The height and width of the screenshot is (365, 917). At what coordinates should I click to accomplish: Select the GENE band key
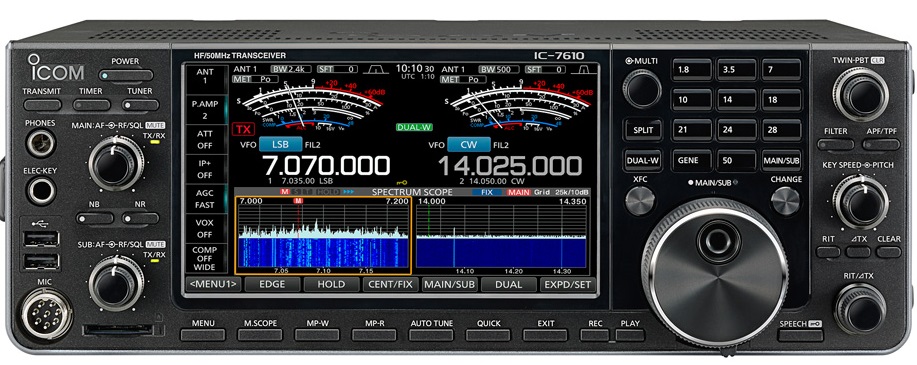(x=691, y=160)
